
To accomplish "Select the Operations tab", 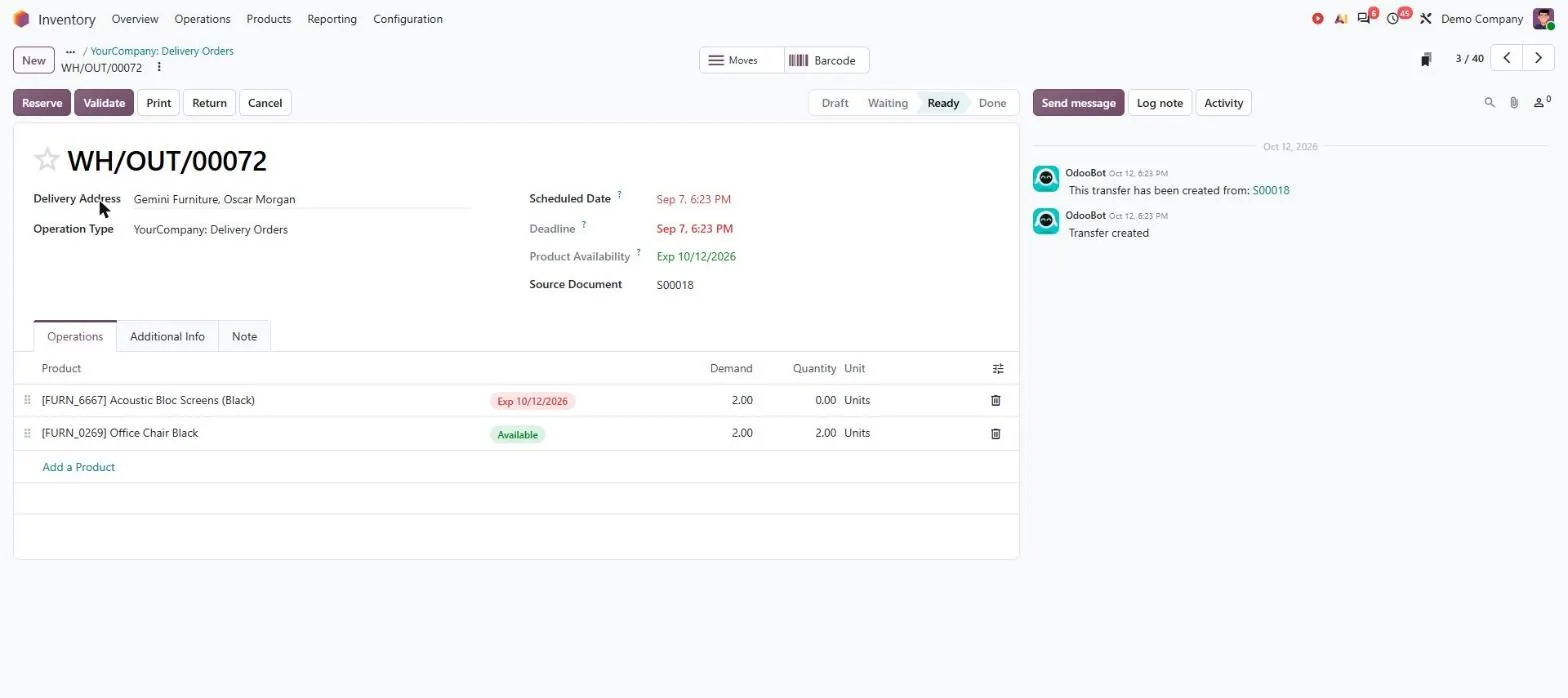I will click(75, 336).
